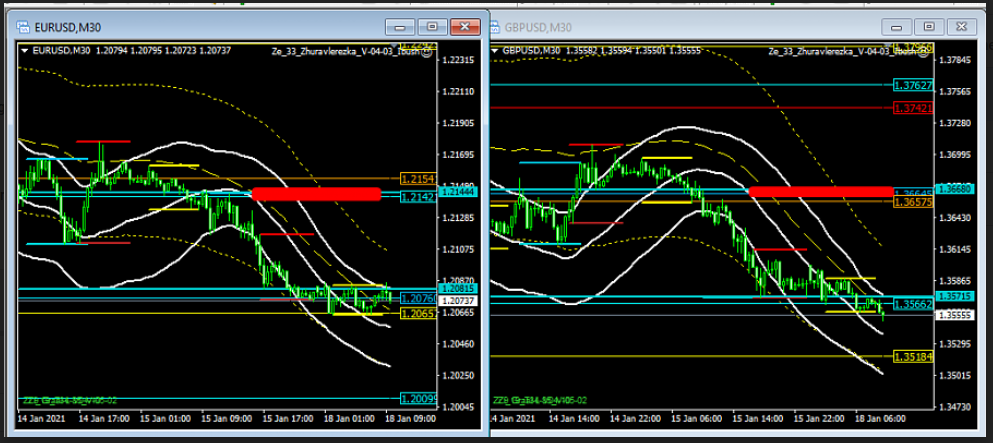The height and width of the screenshot is (443, 993).
Task: Select the red thick bar on GBPUSD chart
Action: [x=820, y=190]
